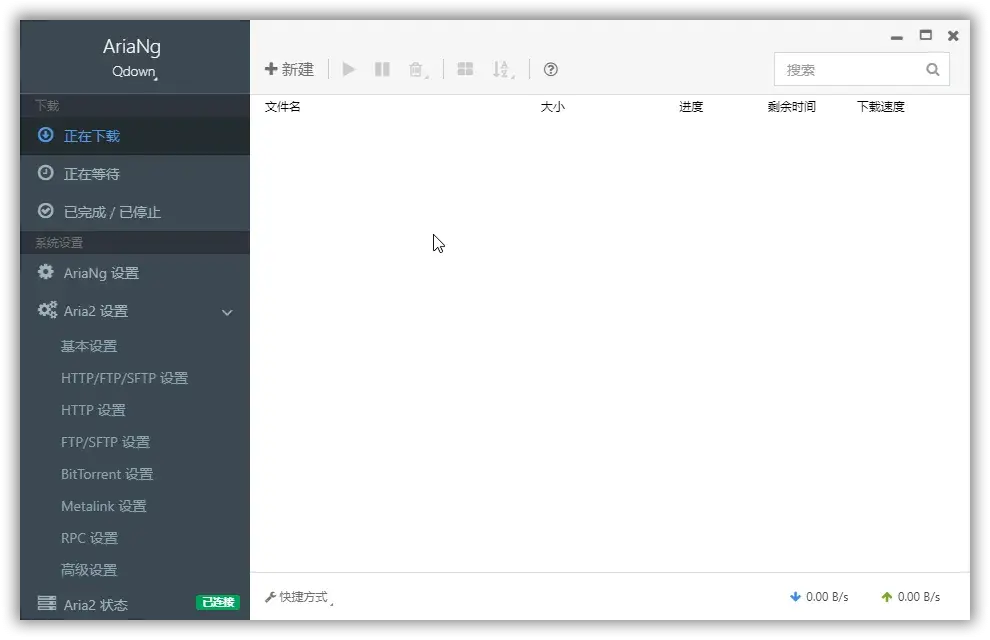Open HTTP 设置 submenu item
Image resolution: width=990 pixels, height=640 pixels.
[x=93, y=410]
